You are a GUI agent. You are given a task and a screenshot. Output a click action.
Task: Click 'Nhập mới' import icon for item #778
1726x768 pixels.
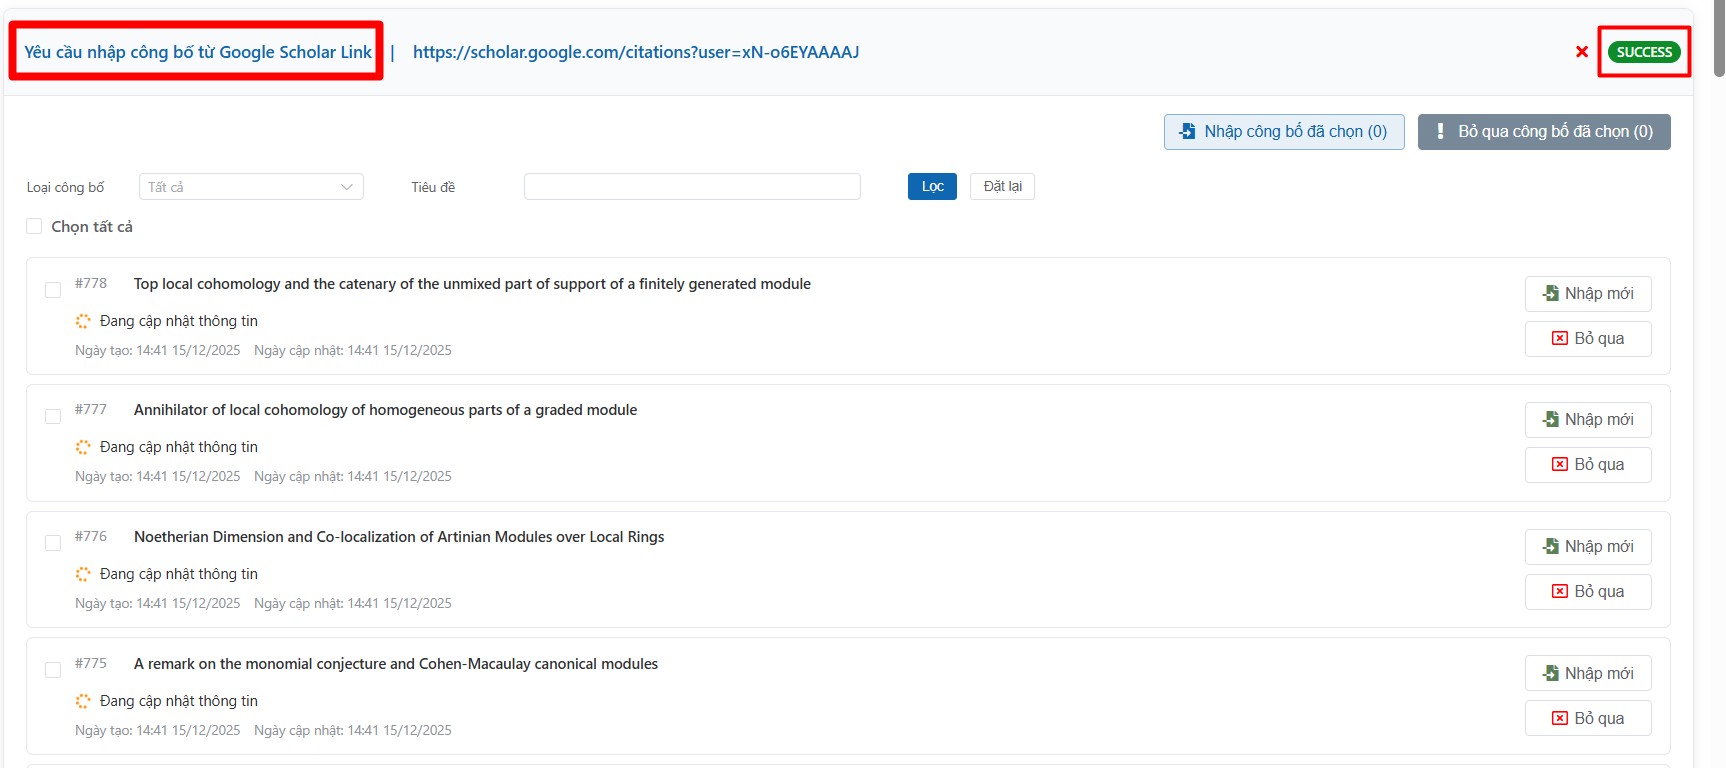coord(1551,293)
